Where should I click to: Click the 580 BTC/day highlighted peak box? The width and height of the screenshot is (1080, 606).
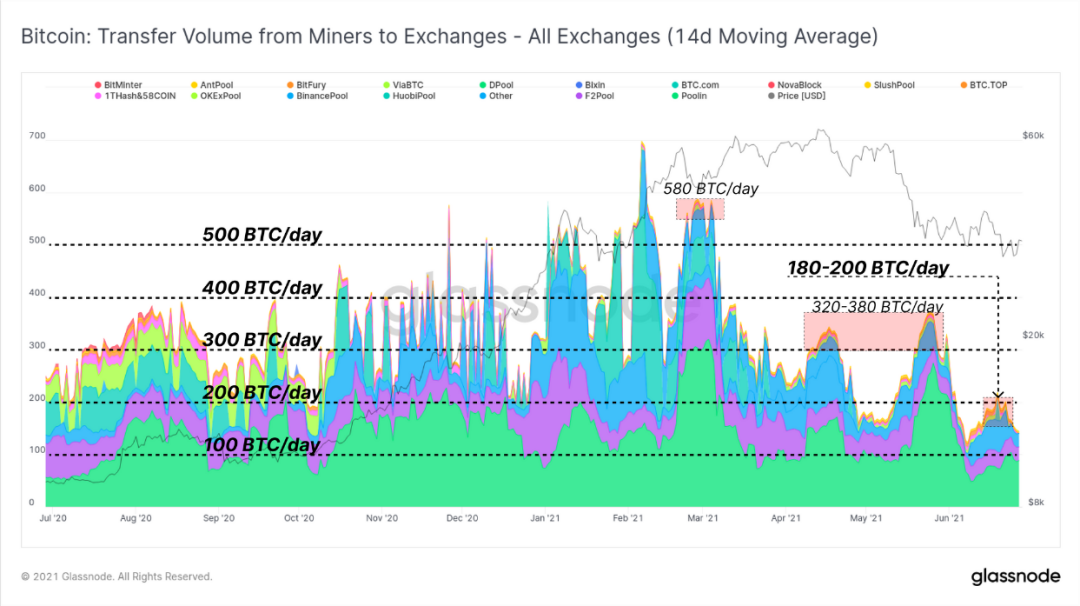pyautogui.click(x=700, y=209)
